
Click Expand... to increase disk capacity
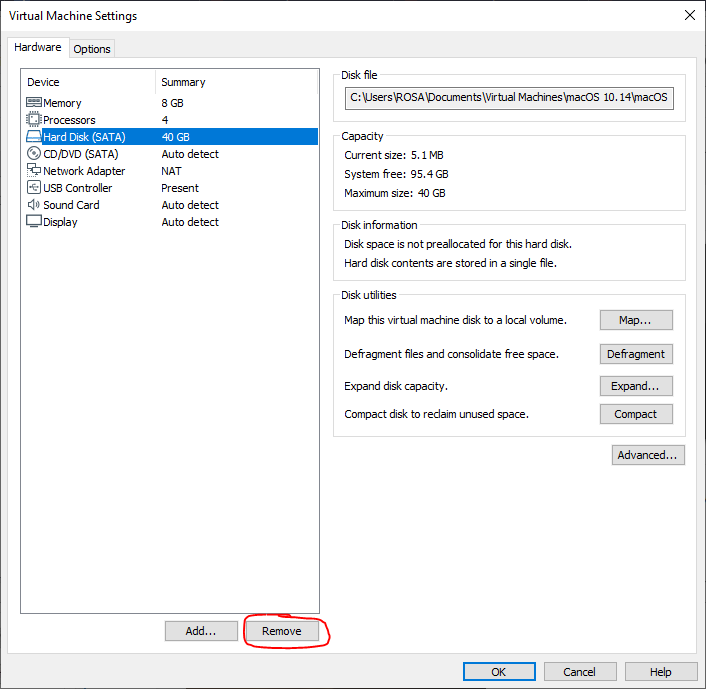coord(636,386)
